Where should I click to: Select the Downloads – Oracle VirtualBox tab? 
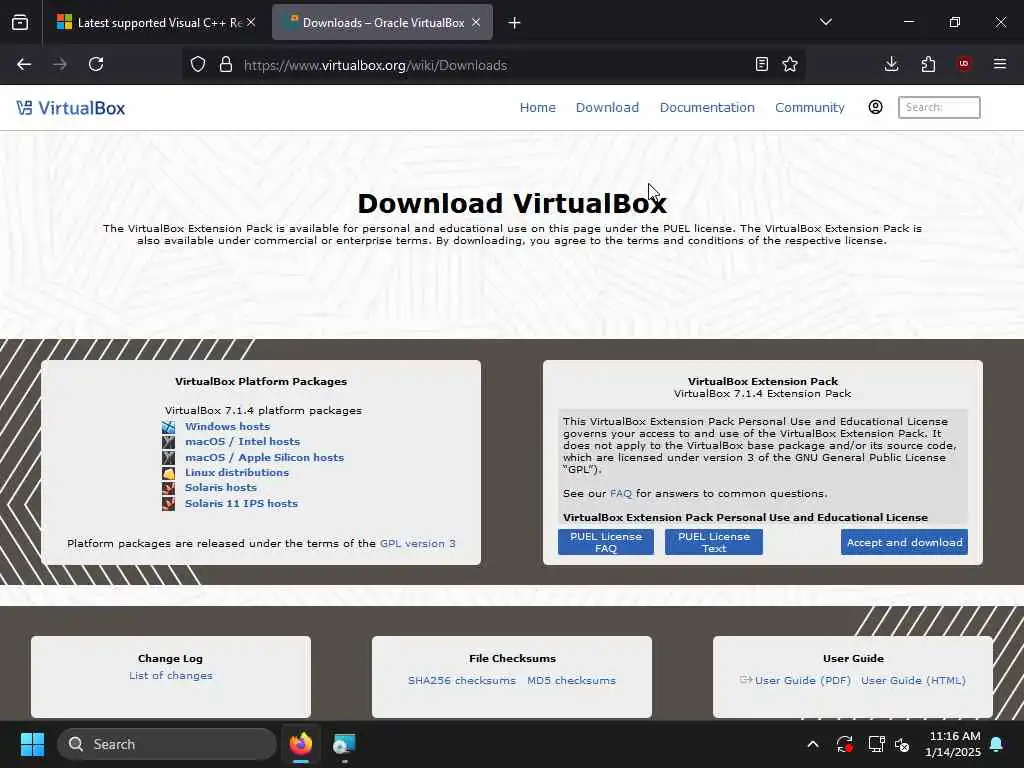coord(382,23)
